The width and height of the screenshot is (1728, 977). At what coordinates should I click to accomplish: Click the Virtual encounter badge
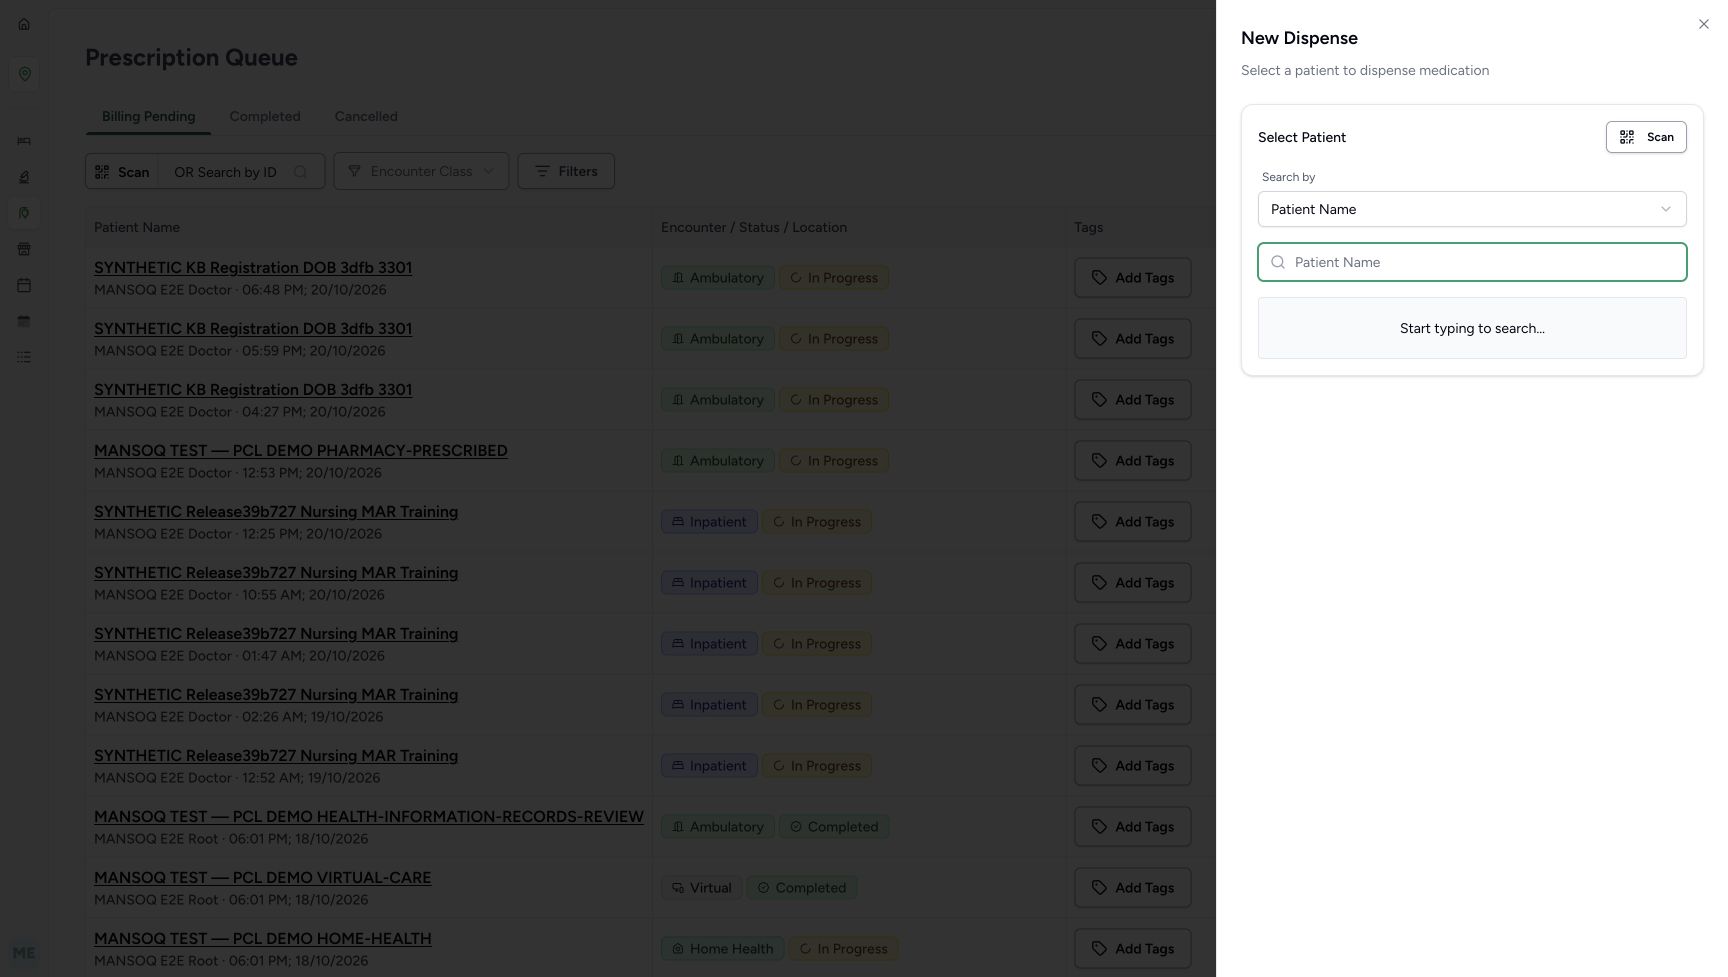tap(701, 888)
